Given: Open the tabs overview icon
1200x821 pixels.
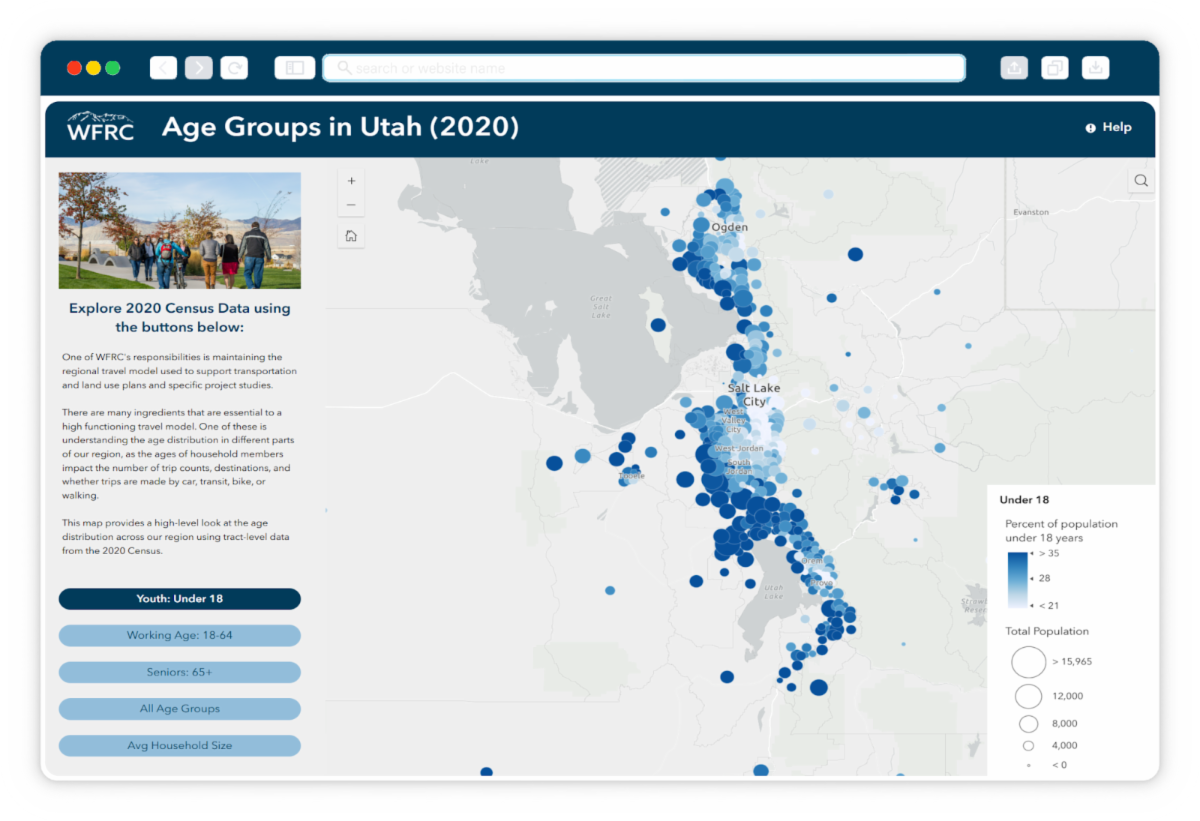Looking at the screenshot, I should pyautogui.click(x=1055, y=68).
